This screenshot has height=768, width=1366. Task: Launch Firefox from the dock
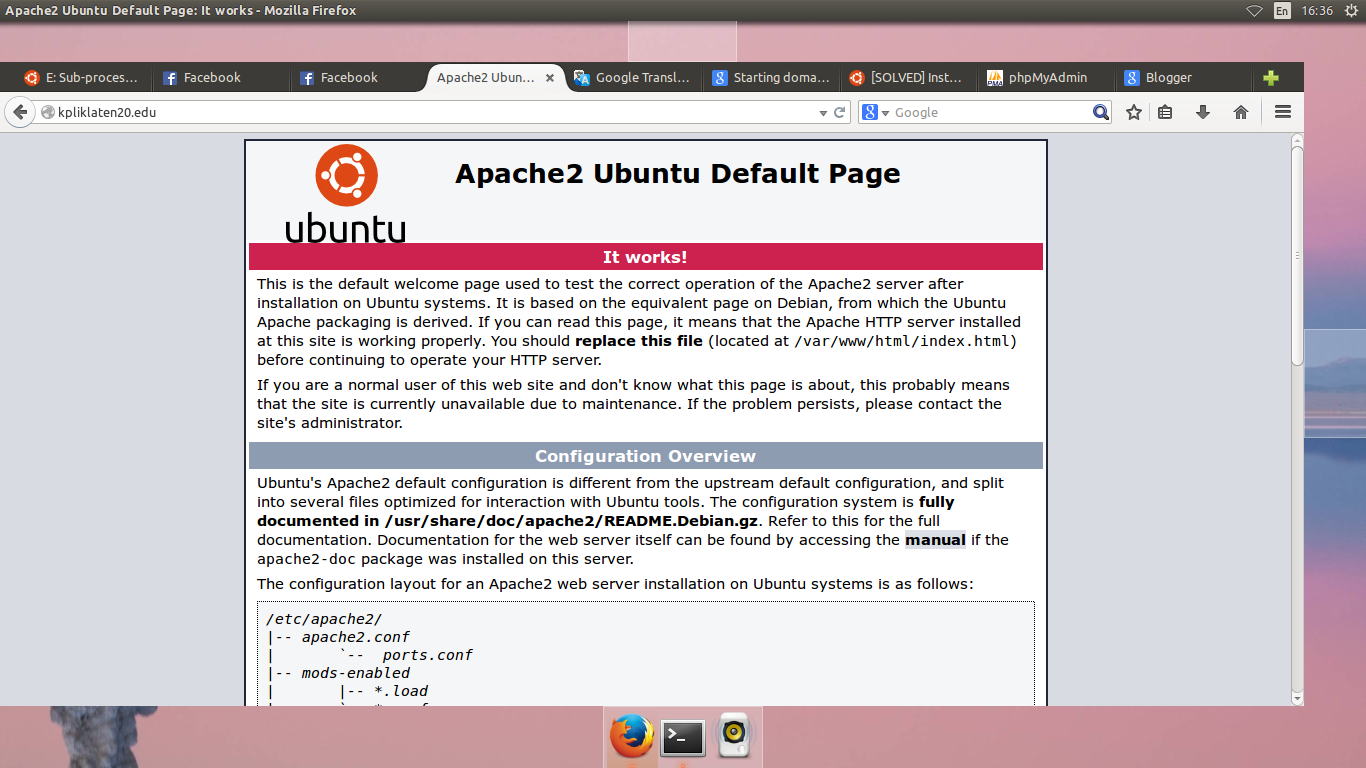[632, 737]
